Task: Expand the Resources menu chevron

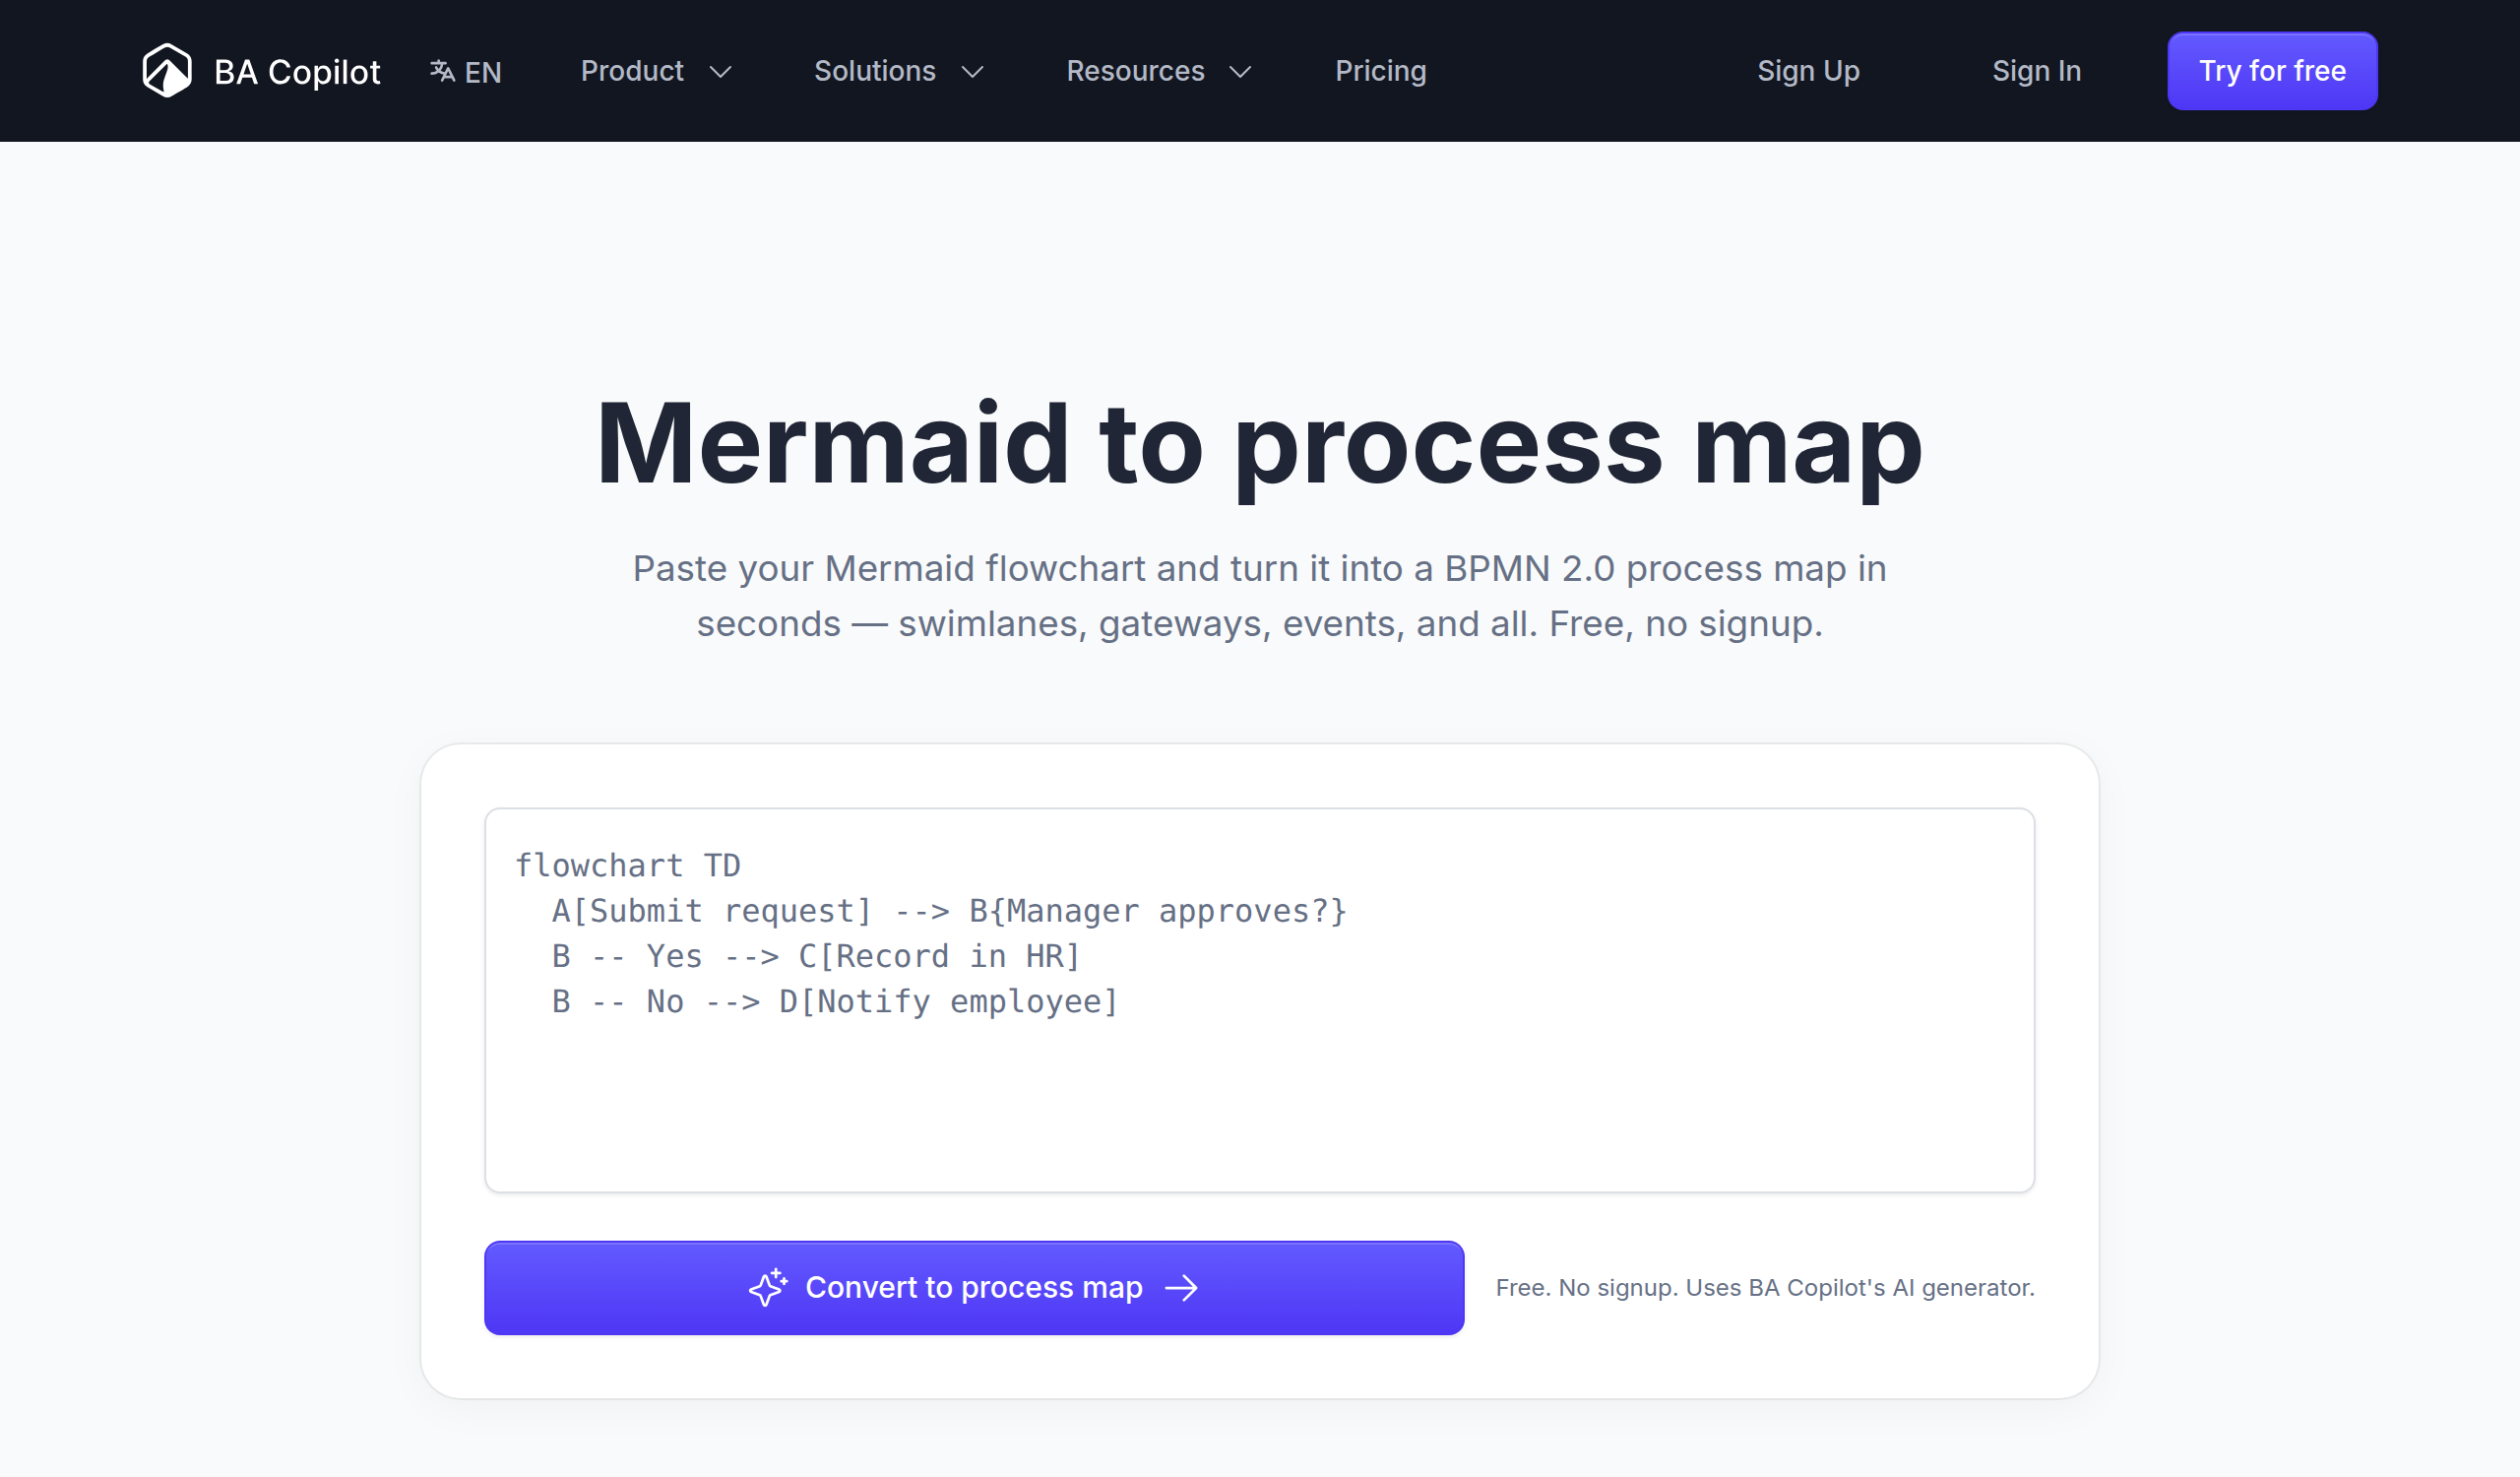Action: pos(1241,72)
